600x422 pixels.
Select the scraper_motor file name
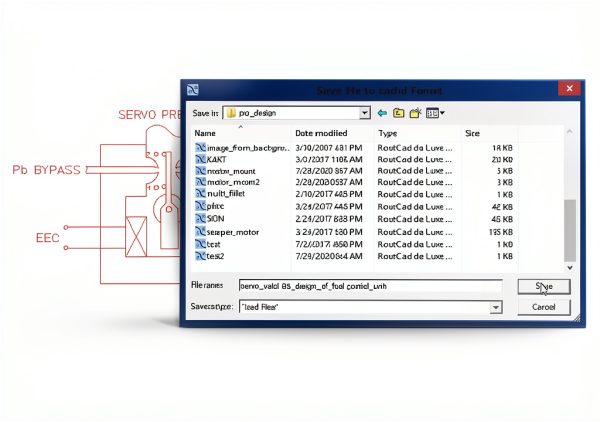pyautogui.click(x=233, y=232)
